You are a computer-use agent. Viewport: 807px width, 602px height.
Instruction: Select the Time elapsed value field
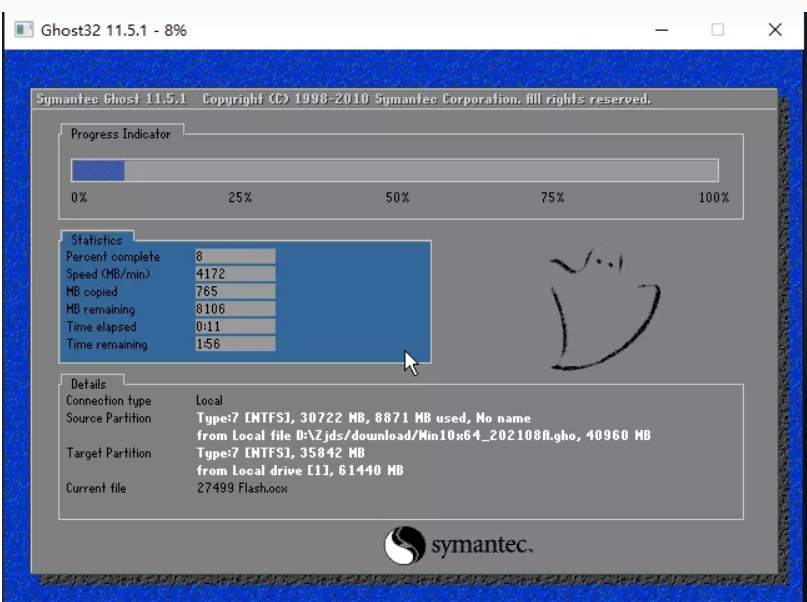pos(235,327)
